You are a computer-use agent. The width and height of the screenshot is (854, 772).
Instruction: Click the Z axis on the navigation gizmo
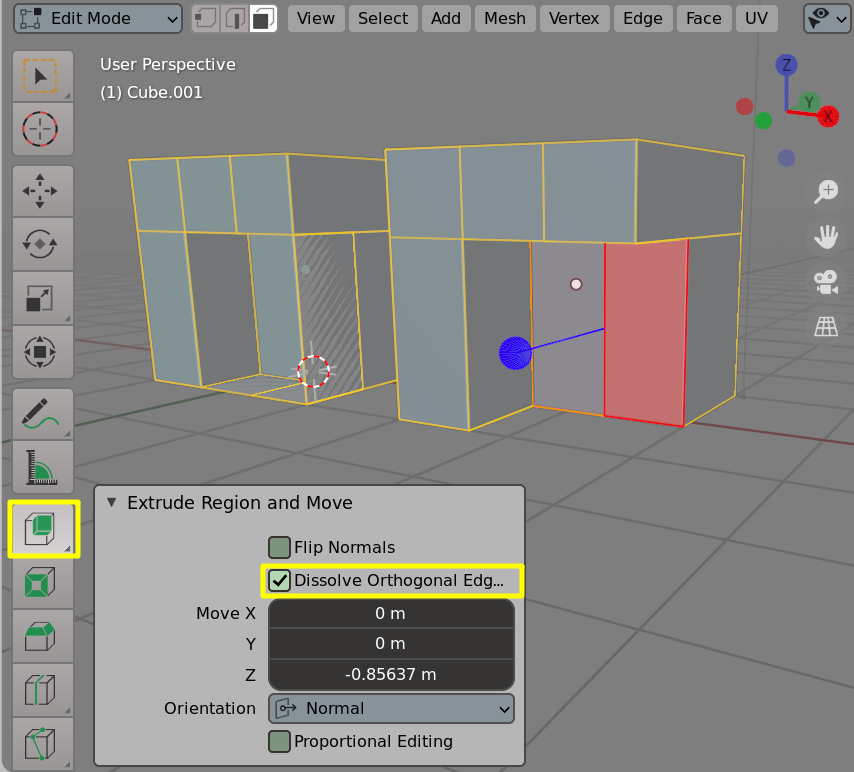786,65
